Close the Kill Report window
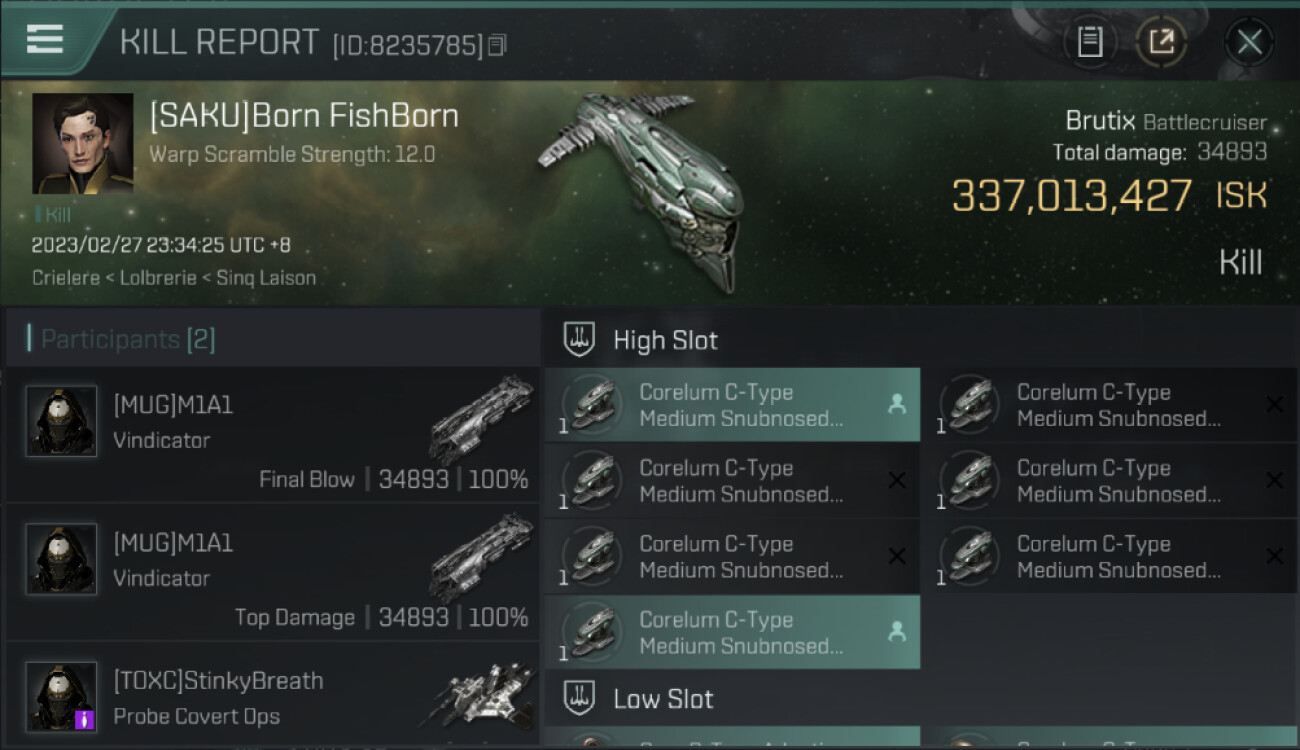The height and width of the screenshot is (750, 1300). [x=1249, y=42]
